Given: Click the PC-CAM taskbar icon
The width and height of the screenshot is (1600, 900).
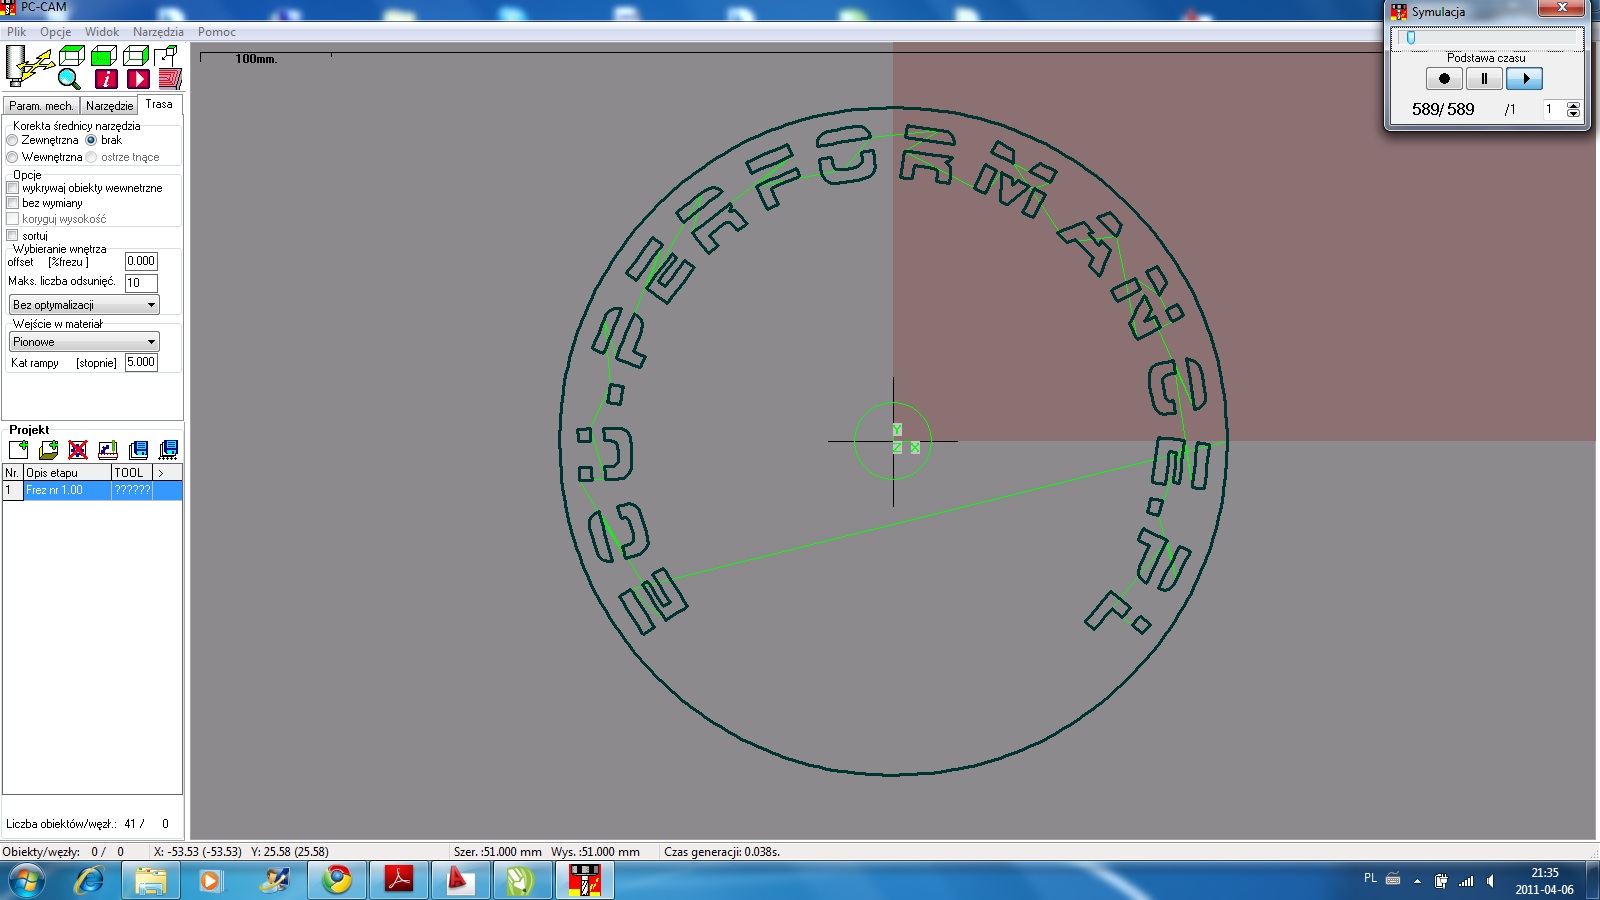Looking at the screenshot, I should [x=584, y=880].
